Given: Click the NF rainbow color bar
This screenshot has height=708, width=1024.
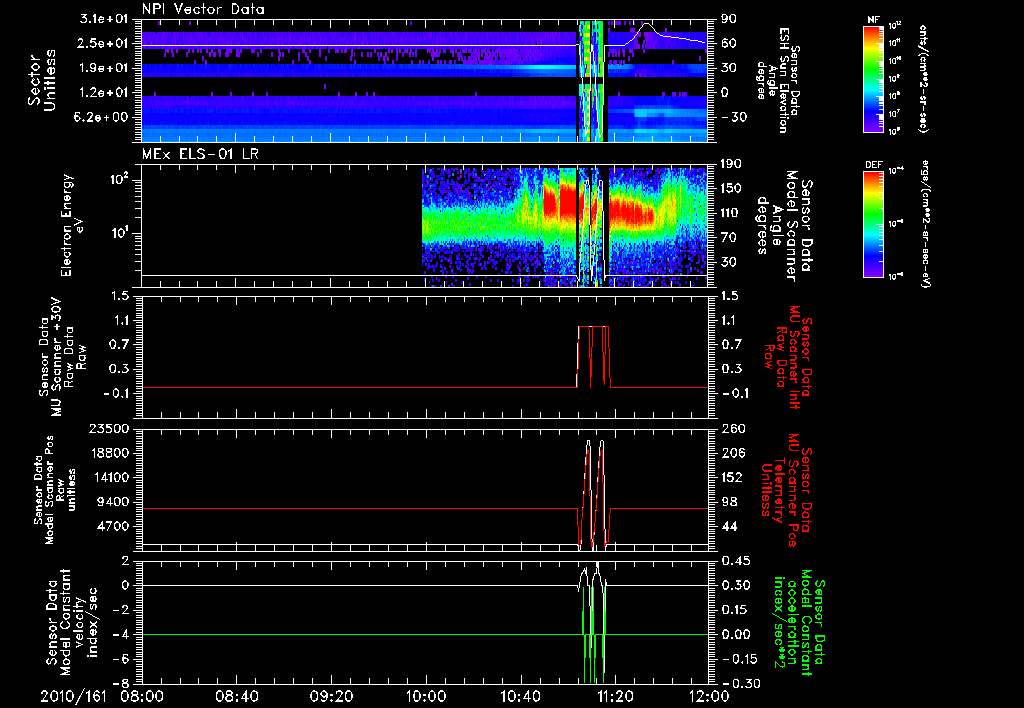Looking at the screenshot, I should coord(873,78).
